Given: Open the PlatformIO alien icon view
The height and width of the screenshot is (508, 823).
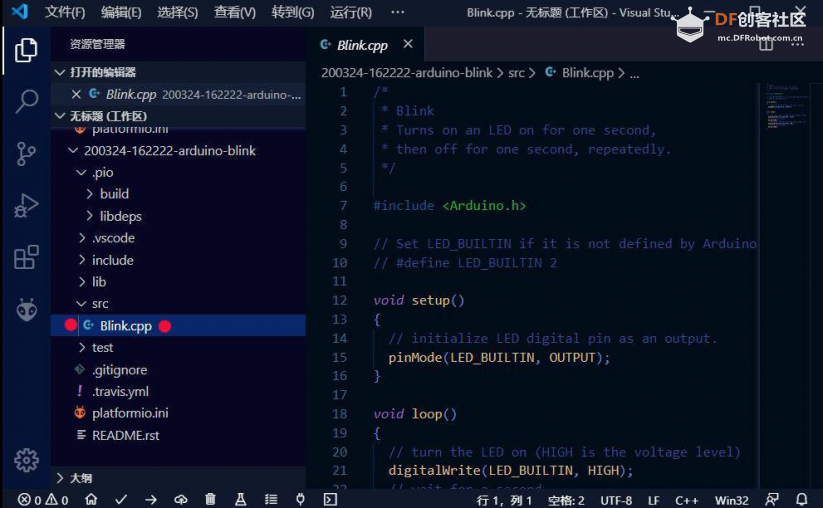Looking at the screenshot, I should 26,310.
